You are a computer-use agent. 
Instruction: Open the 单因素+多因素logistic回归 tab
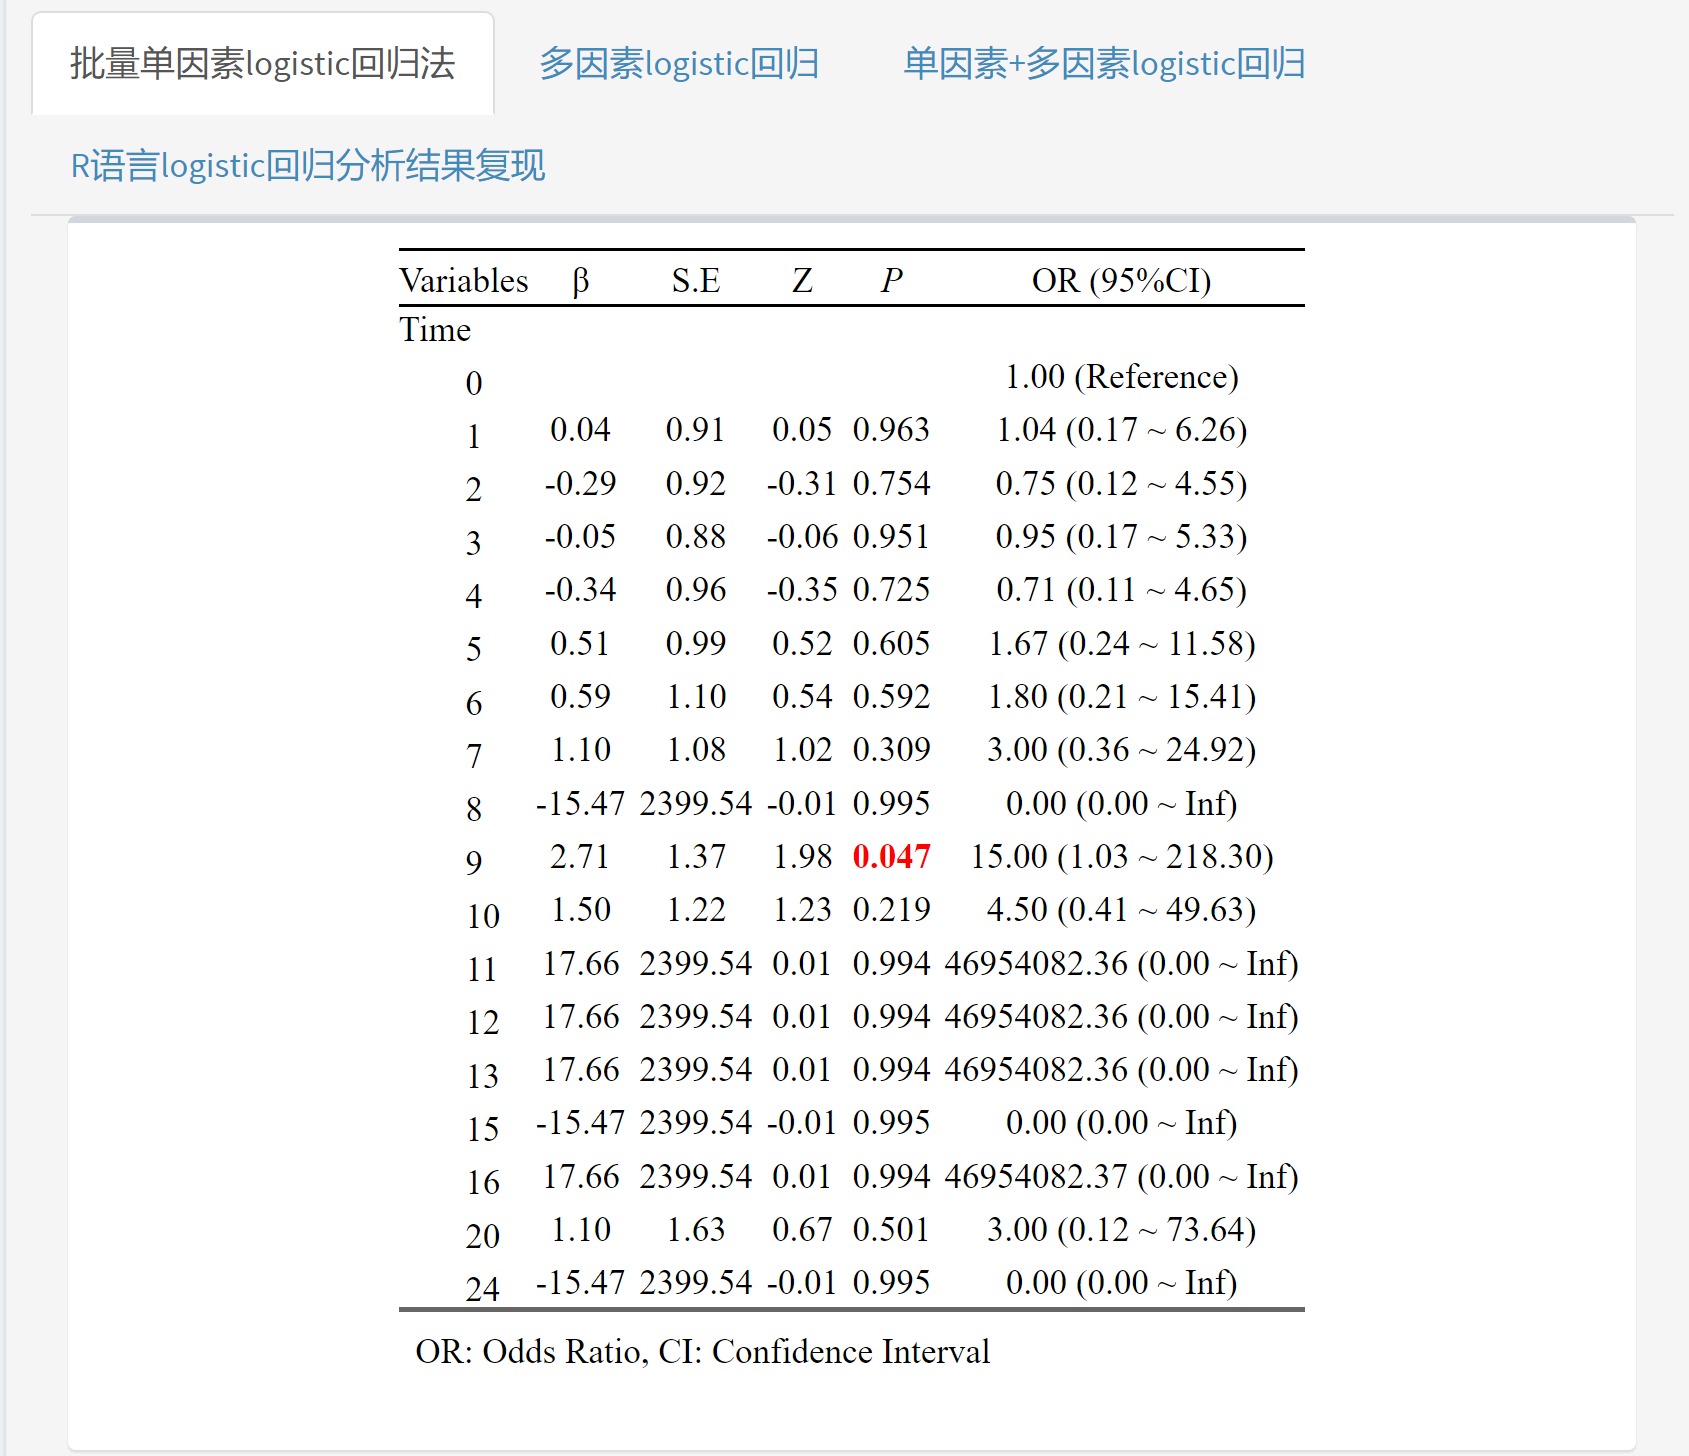click(1104, 64)
